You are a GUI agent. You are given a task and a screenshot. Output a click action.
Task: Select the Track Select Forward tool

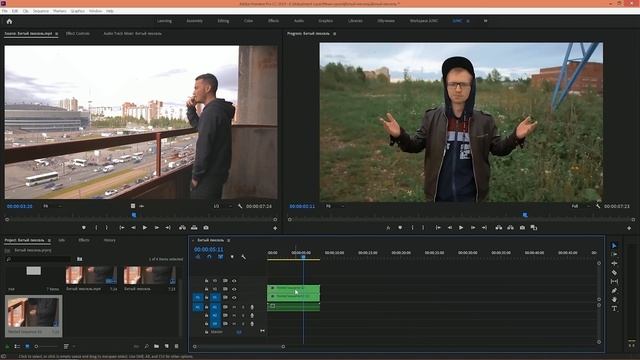pyautogui.click(x=614, y=254)
